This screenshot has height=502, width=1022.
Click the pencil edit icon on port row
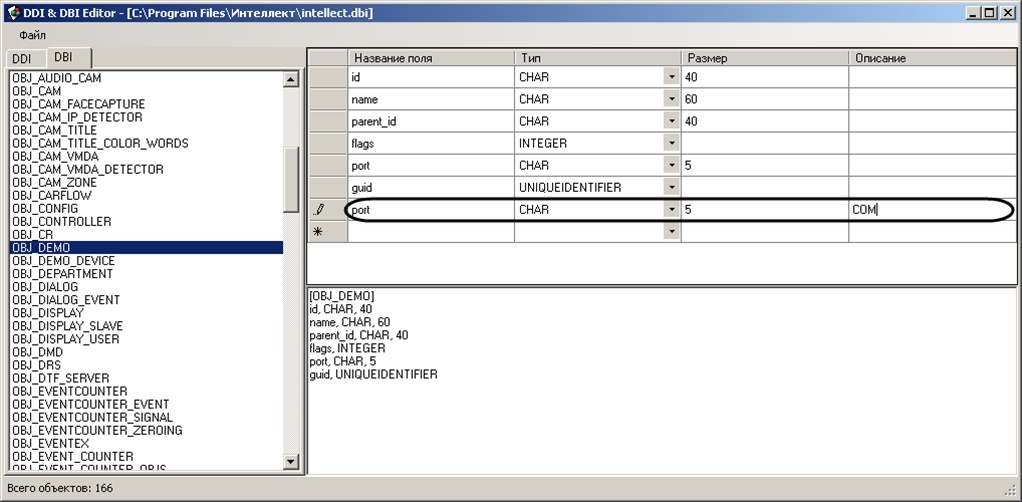tap(319, 210)
